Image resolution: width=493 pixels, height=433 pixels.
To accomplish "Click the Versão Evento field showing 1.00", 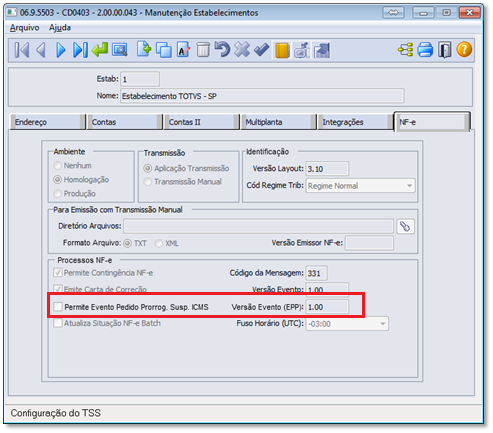I will click(x=327, y=289).
